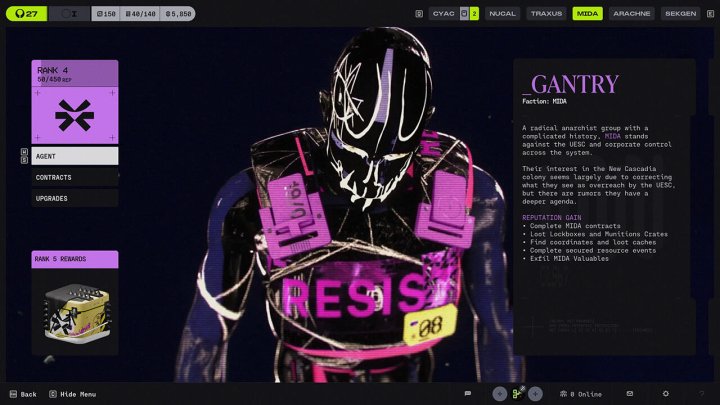The height and width of the screenshot is (405, 720).
Task: Switch to the NUCAL faction tab
Action: point(502,14)
